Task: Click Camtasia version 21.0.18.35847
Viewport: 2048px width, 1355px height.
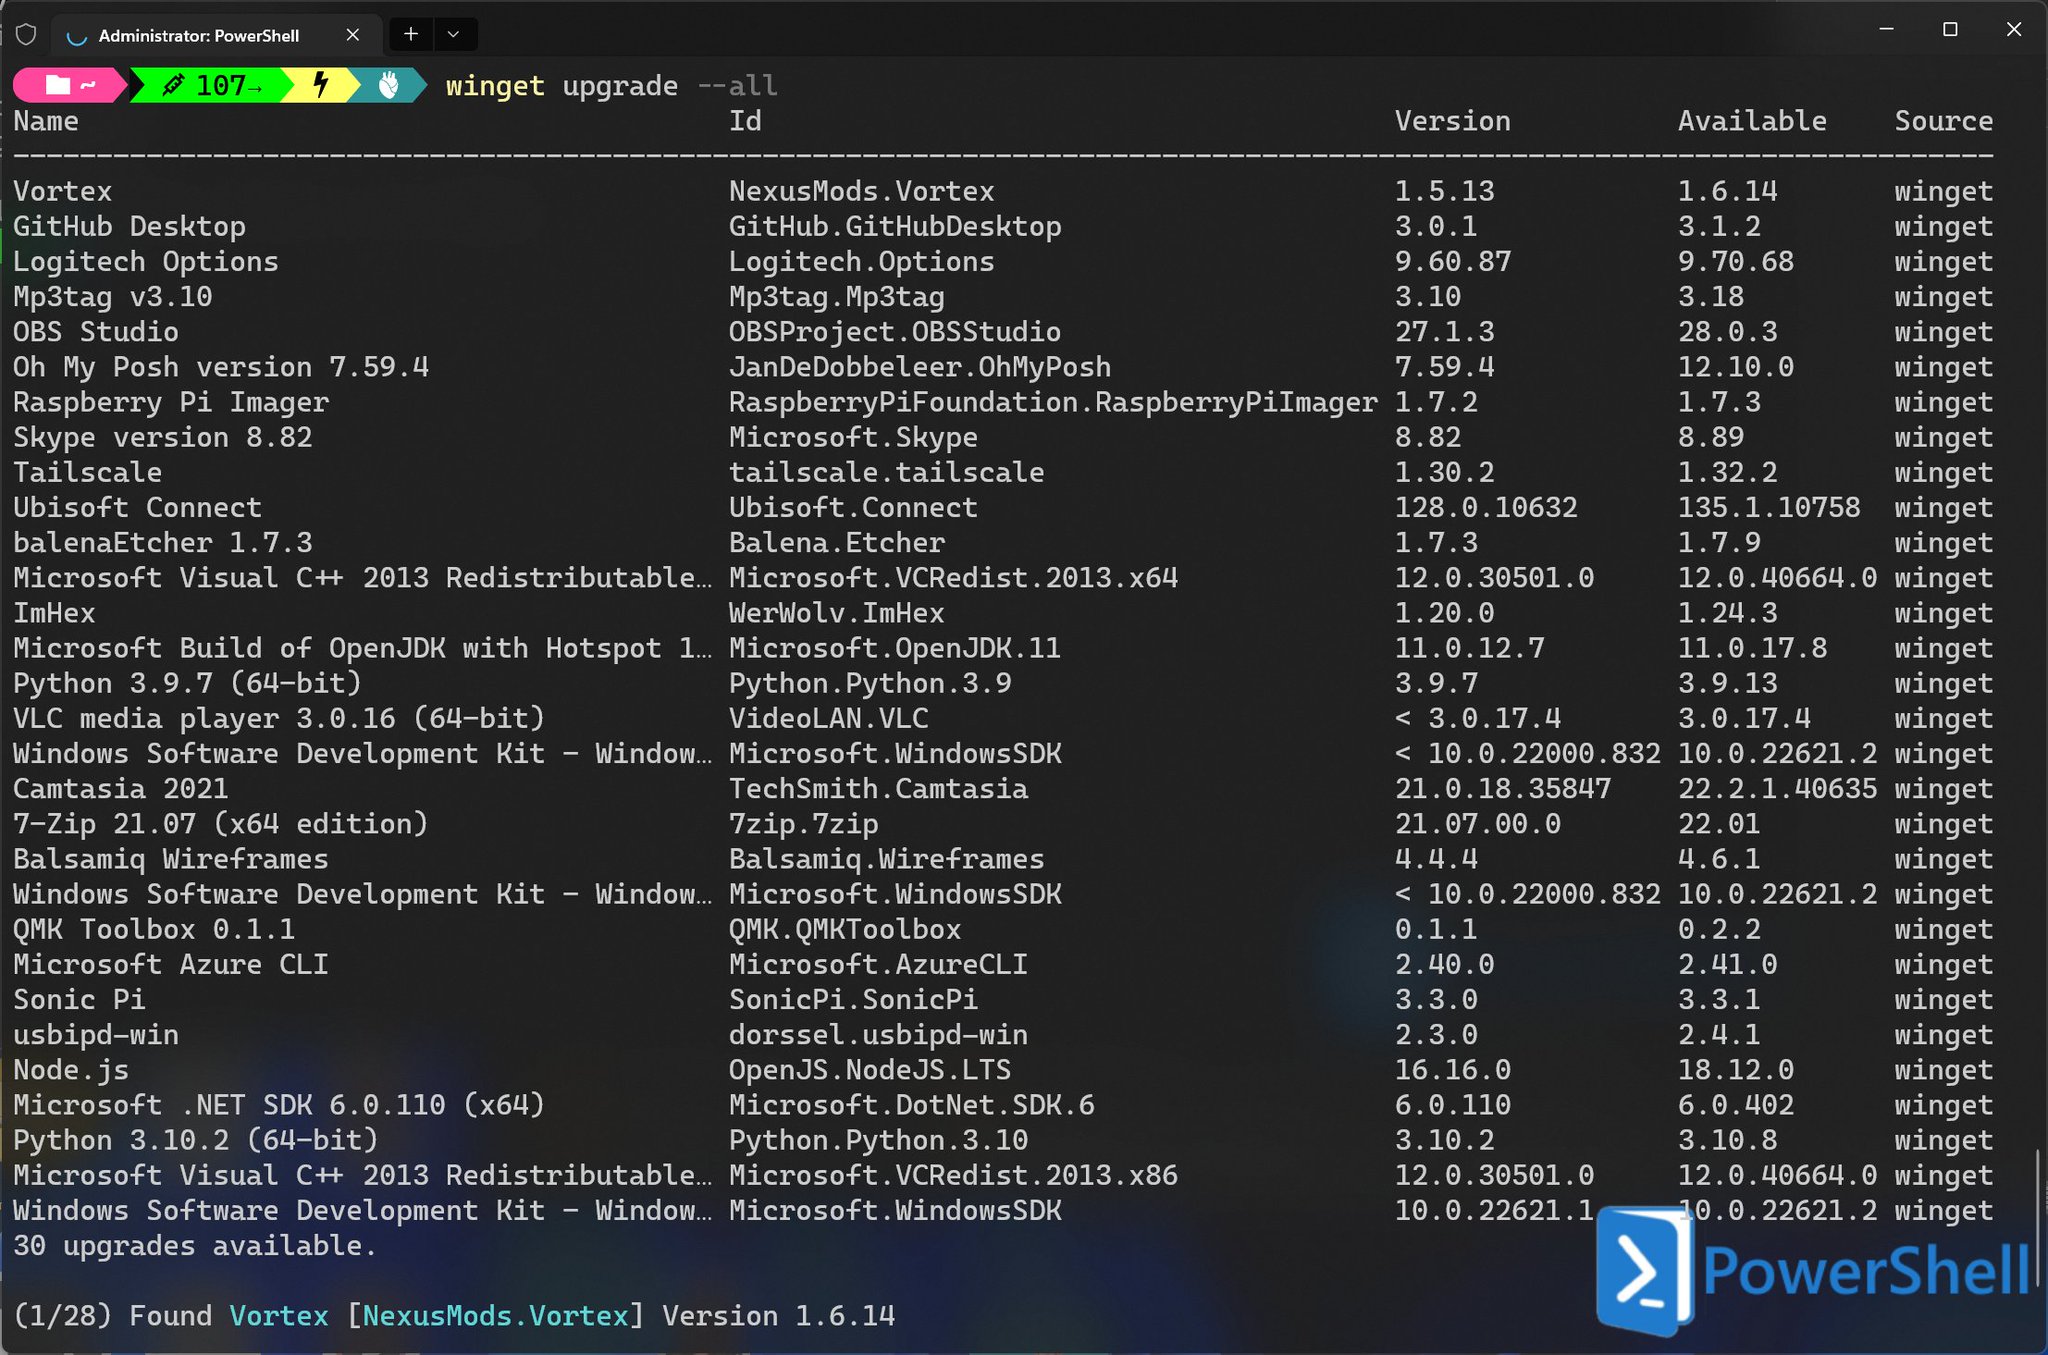Action: (1502, 789)
